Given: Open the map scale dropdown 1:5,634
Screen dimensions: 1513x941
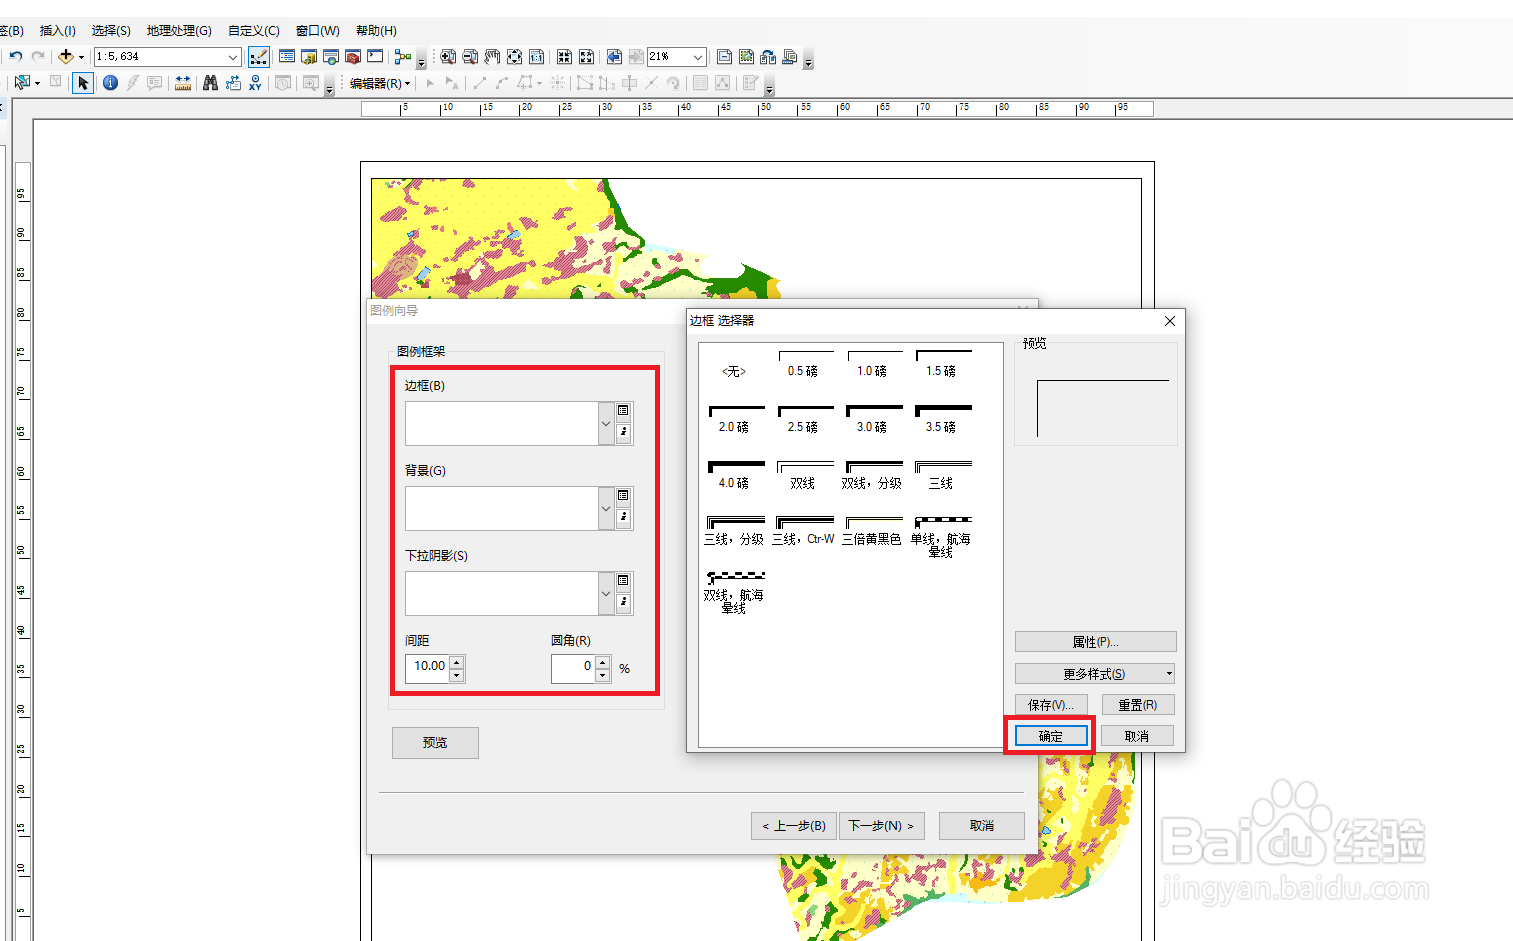Looking at the screenshot, I should tap(233, 57).
